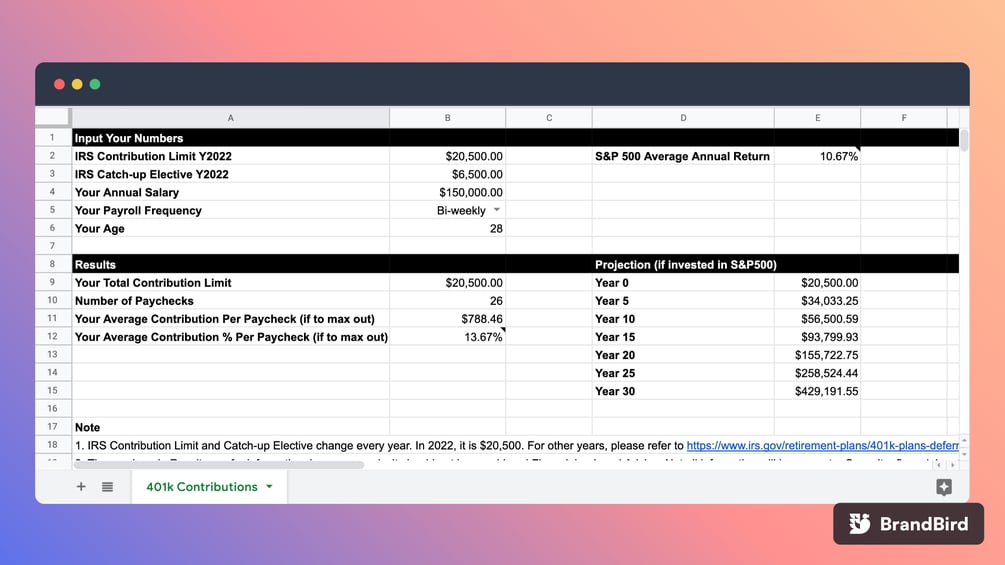Click the select-all corner box
Image resolution: width=1005 pixels, height=565 pixels.
53,117
